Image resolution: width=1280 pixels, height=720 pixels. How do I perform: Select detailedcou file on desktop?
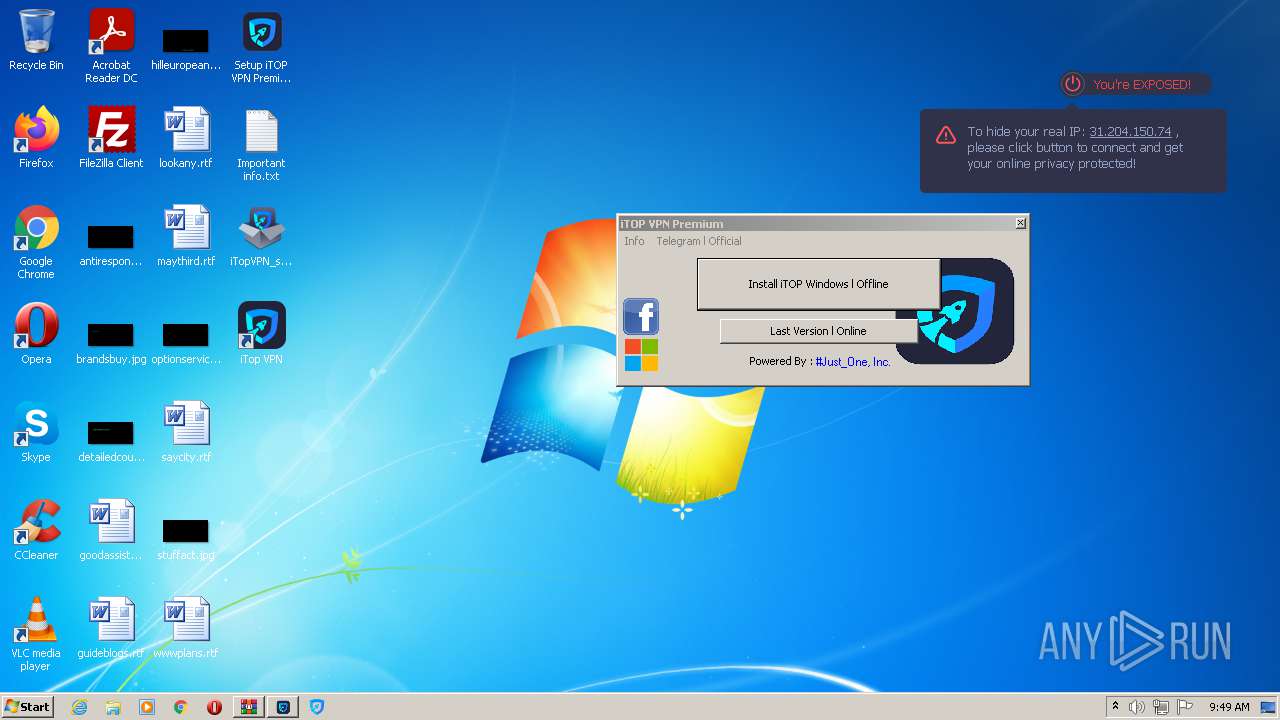[111, 439]
